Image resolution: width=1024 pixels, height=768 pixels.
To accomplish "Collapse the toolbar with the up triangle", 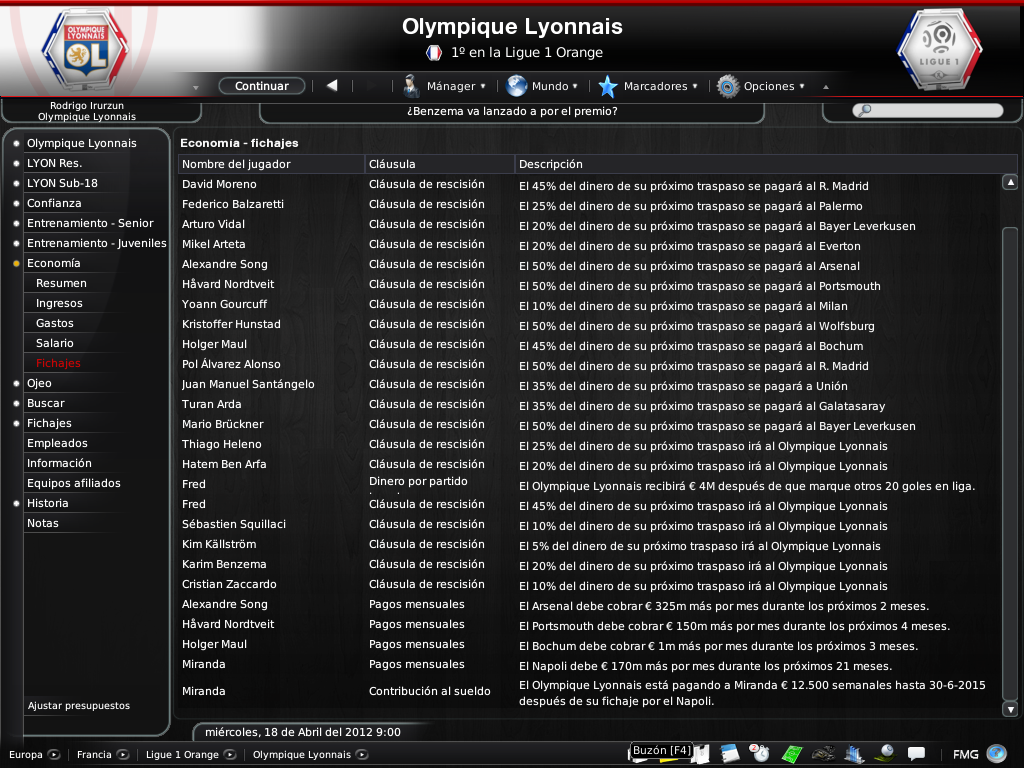I will (825, 87).
